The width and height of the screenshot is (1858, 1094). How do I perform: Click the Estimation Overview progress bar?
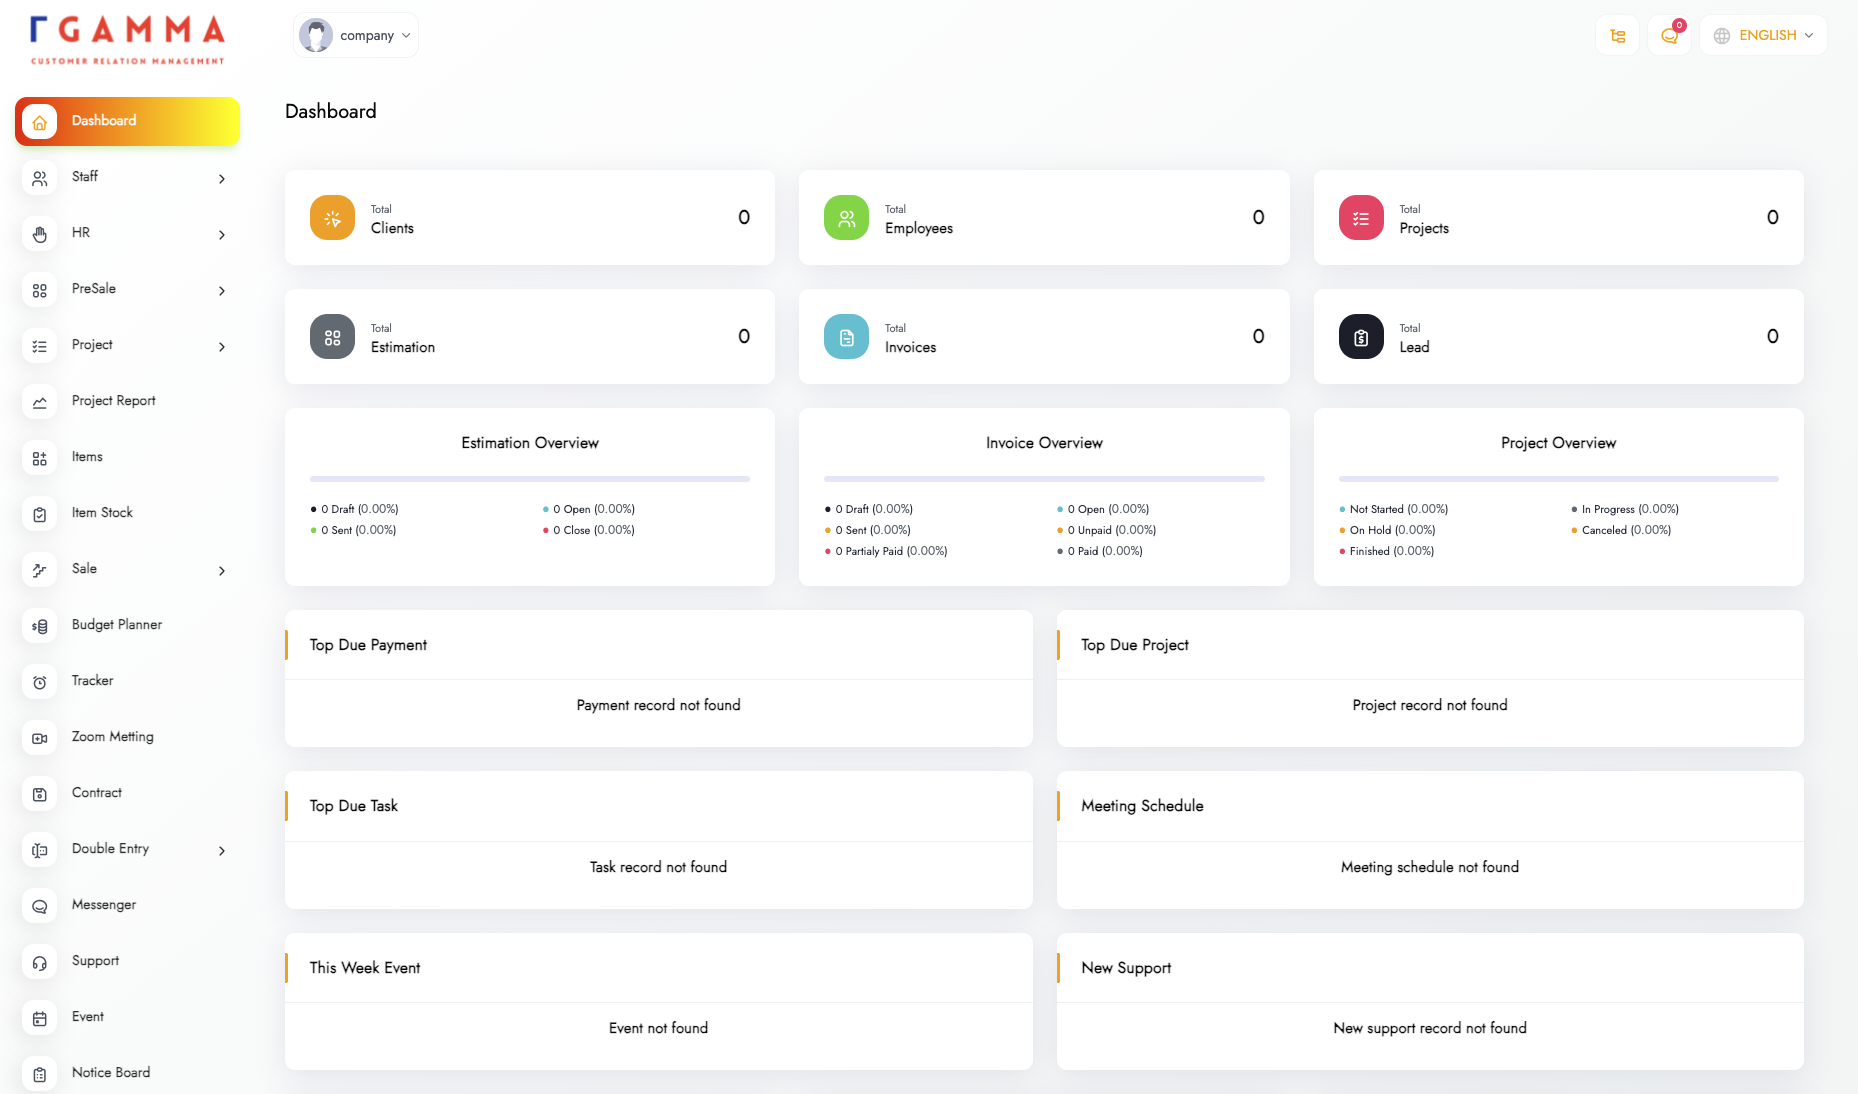530,479
